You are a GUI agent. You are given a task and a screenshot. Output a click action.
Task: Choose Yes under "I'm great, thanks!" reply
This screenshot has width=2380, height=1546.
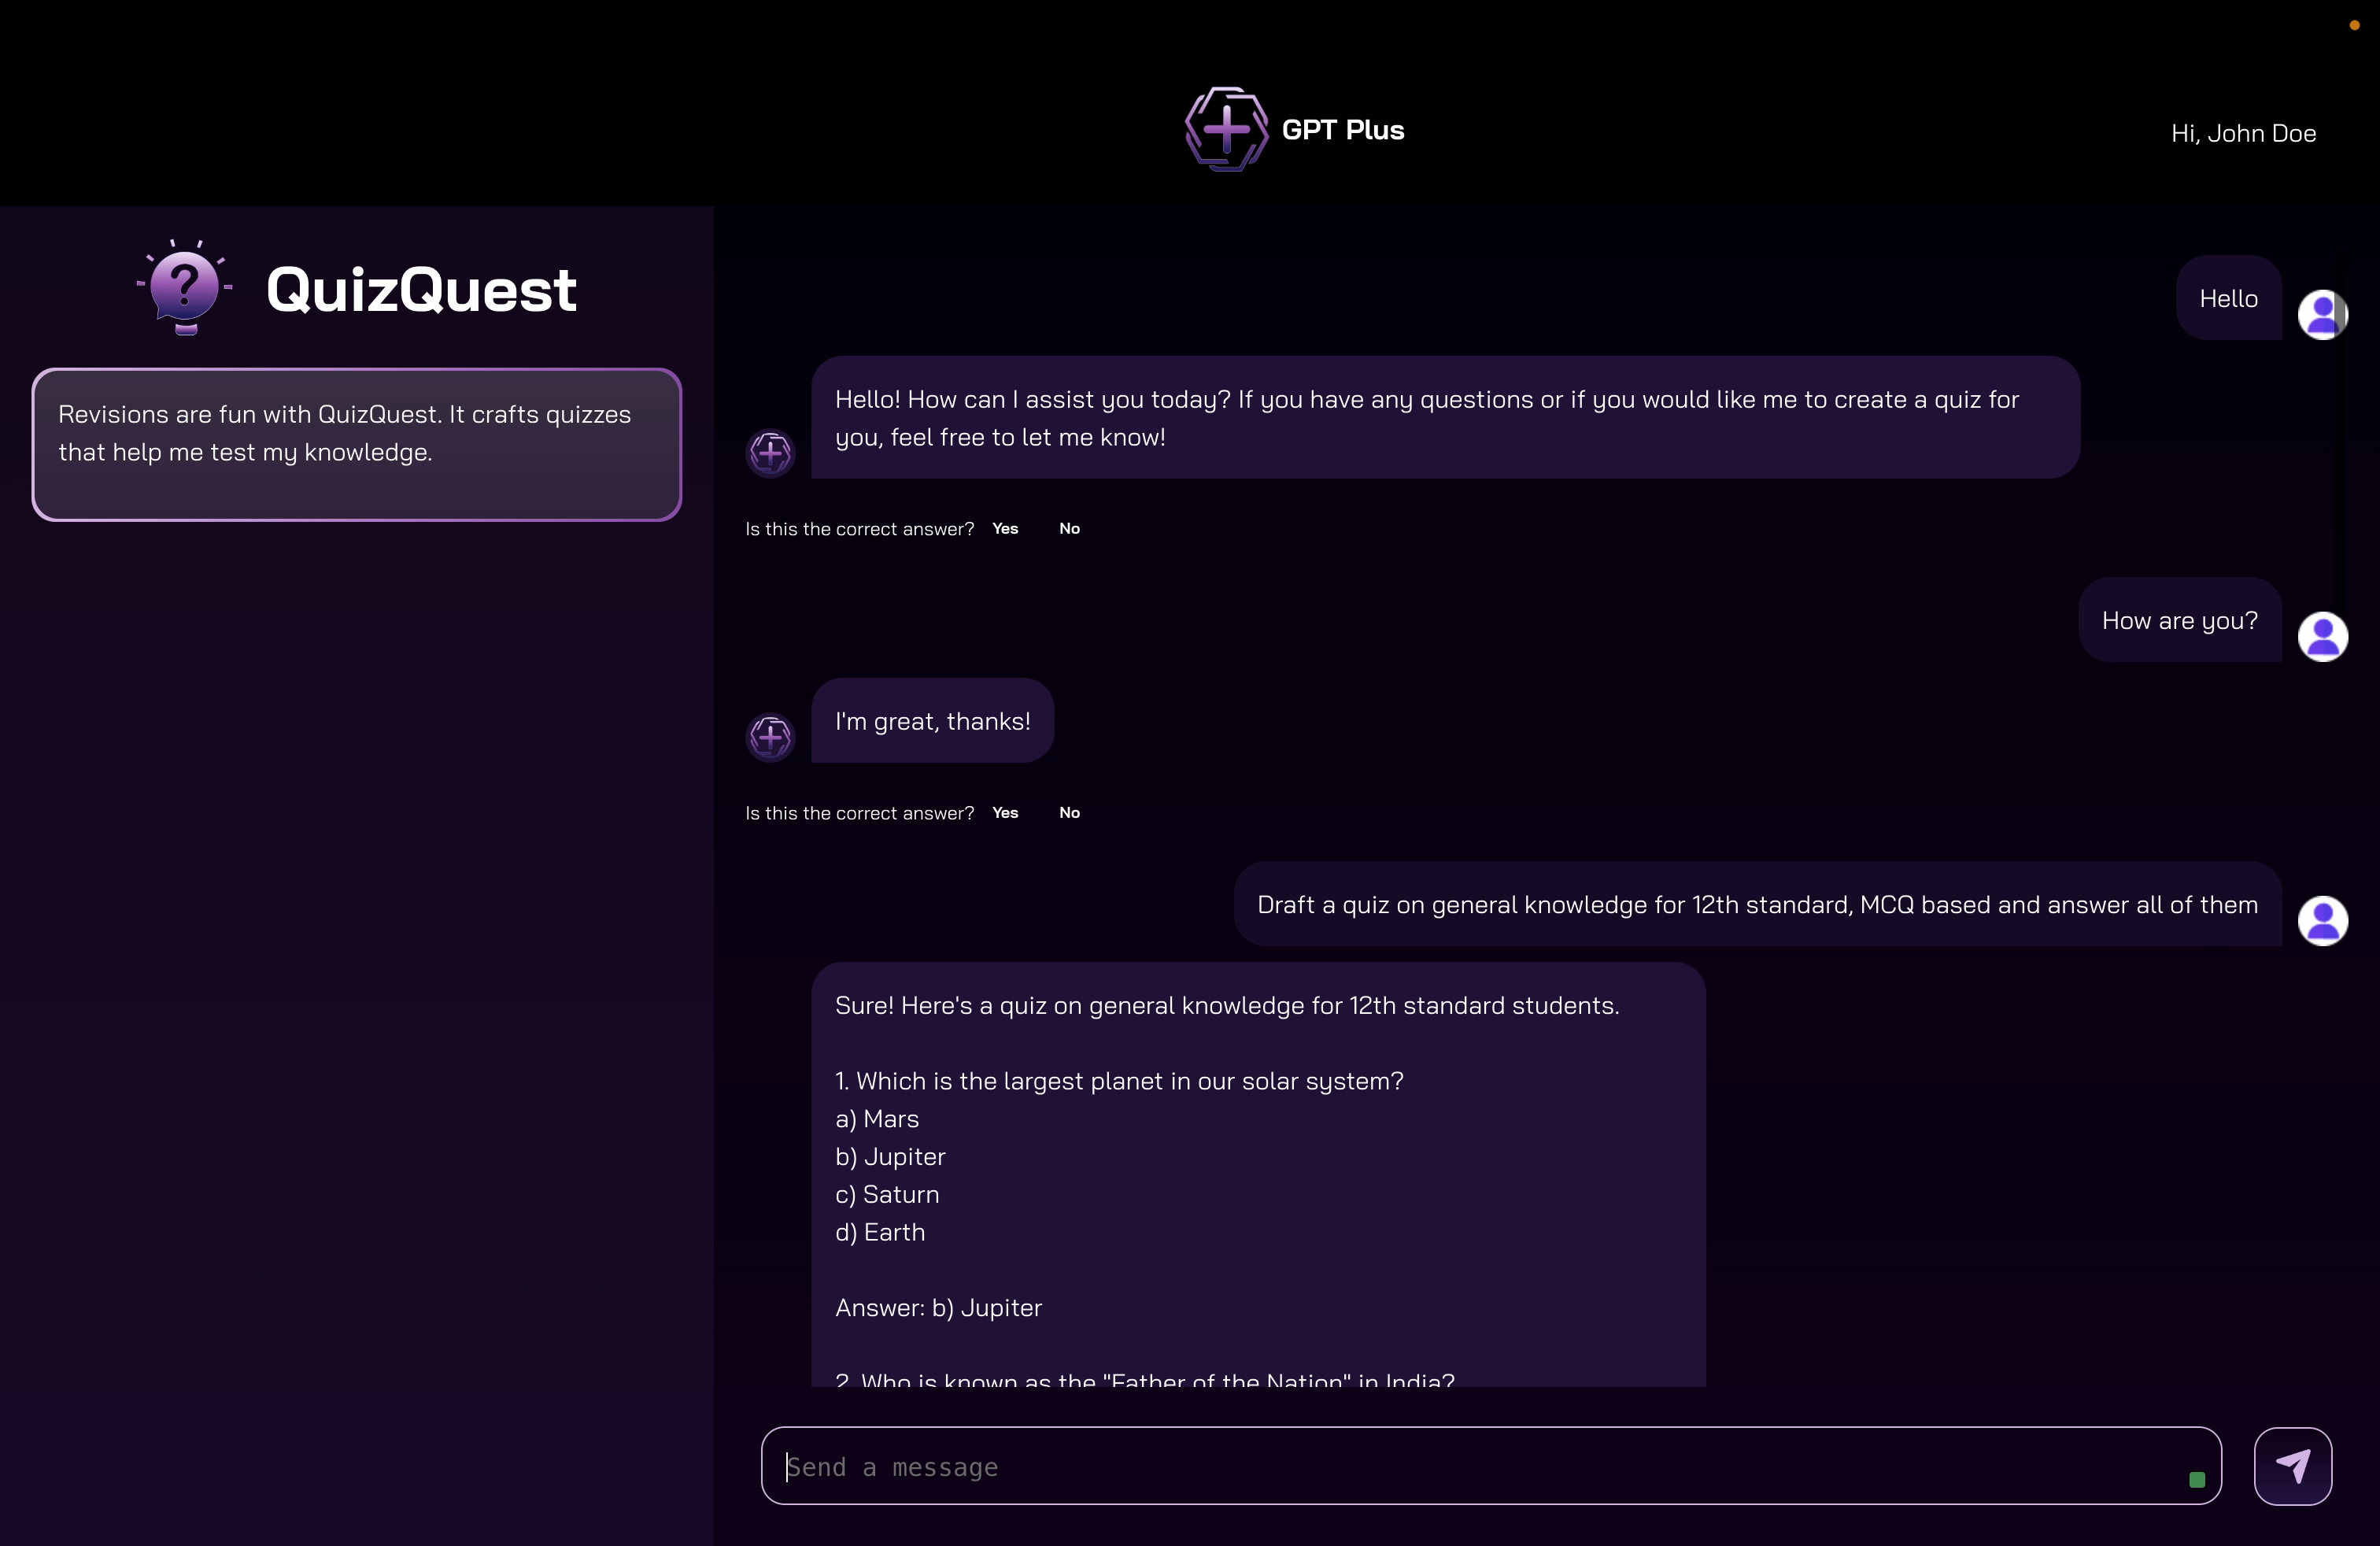point(1005,812)
